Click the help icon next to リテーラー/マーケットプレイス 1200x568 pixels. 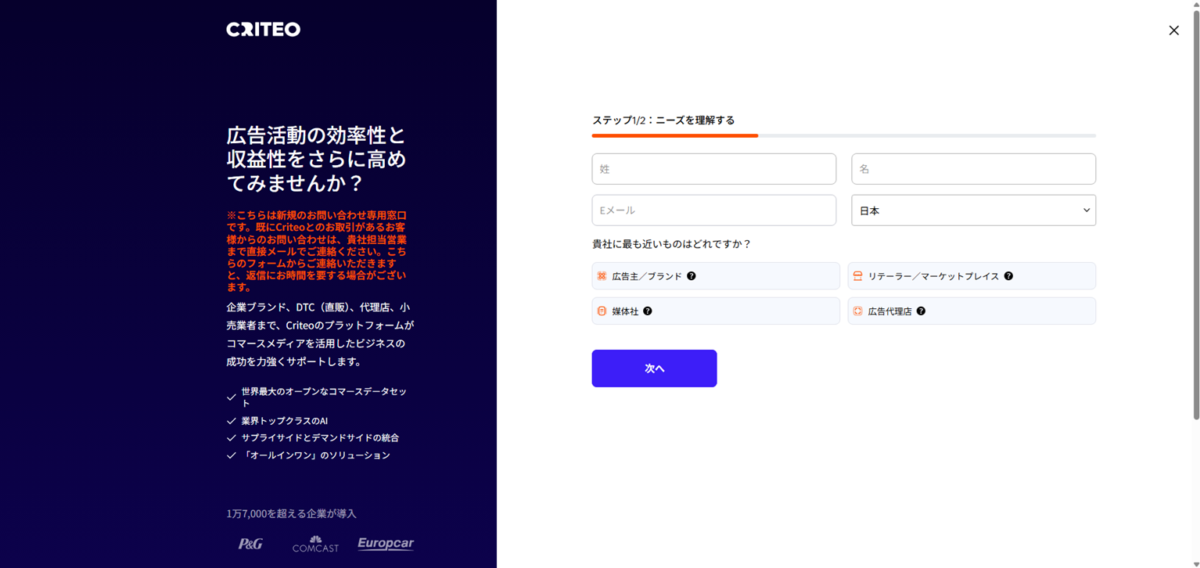(1008, 276)
